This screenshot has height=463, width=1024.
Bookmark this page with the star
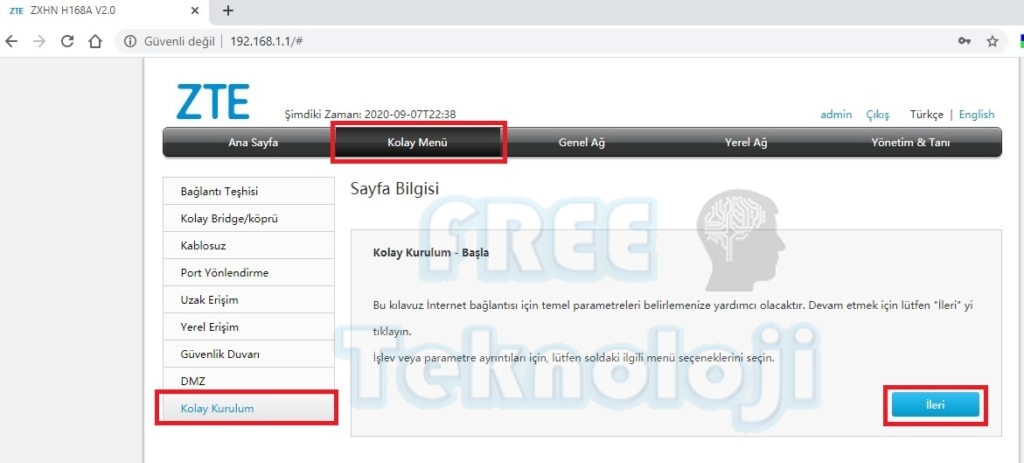tap(992, 41)
